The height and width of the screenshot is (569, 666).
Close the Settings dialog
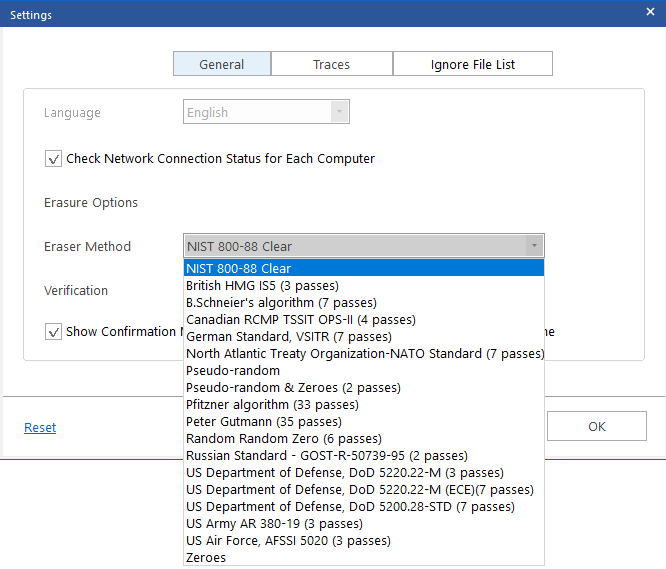pyautogui.click(x=650, y=12)
